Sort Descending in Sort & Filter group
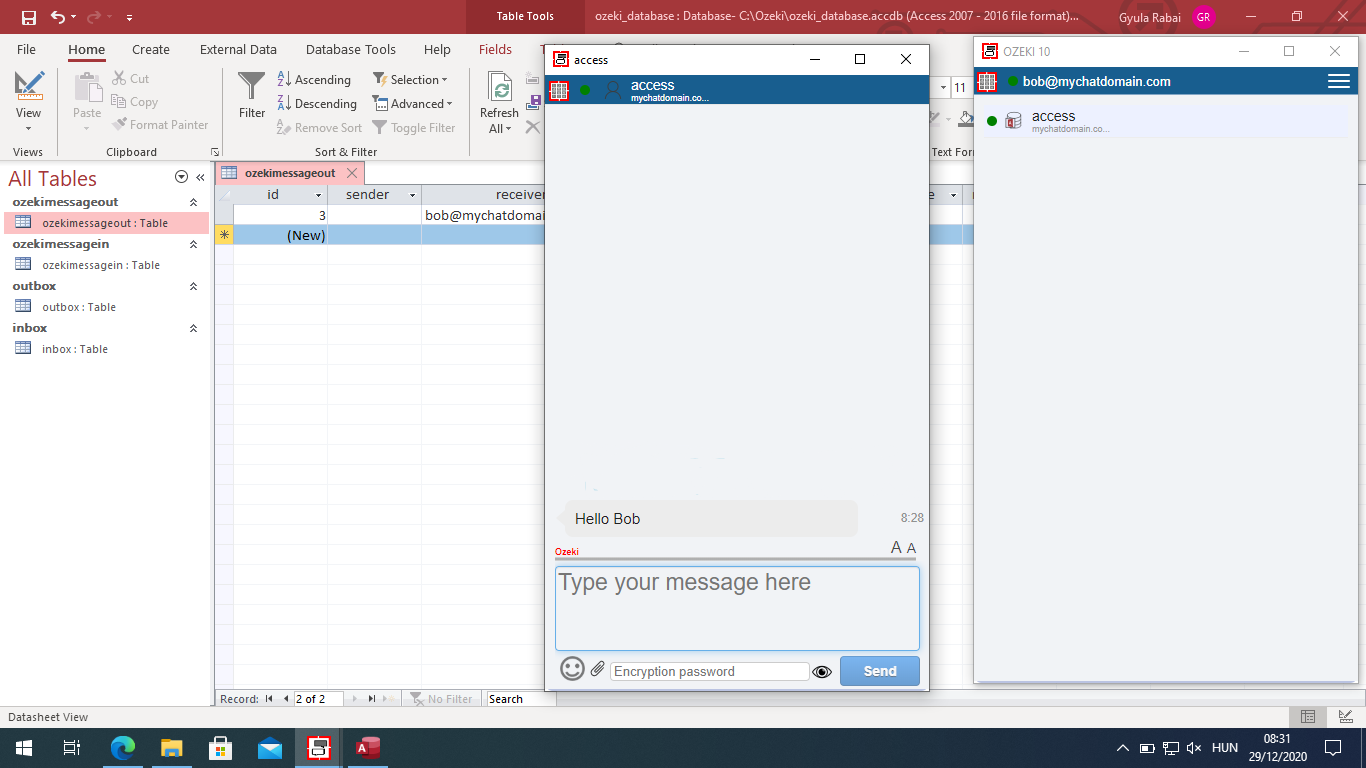1366x768 pixels. 317,104
